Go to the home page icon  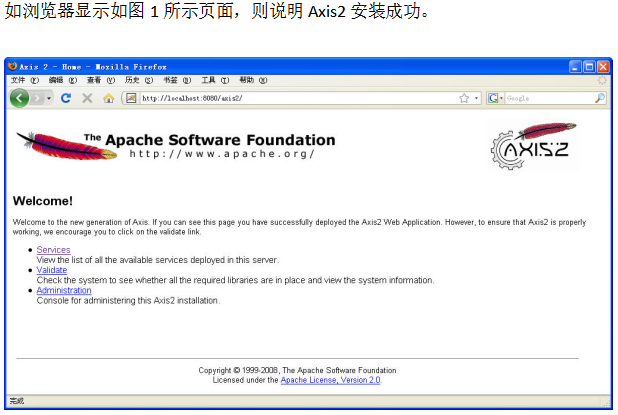(x=108, y=98)
